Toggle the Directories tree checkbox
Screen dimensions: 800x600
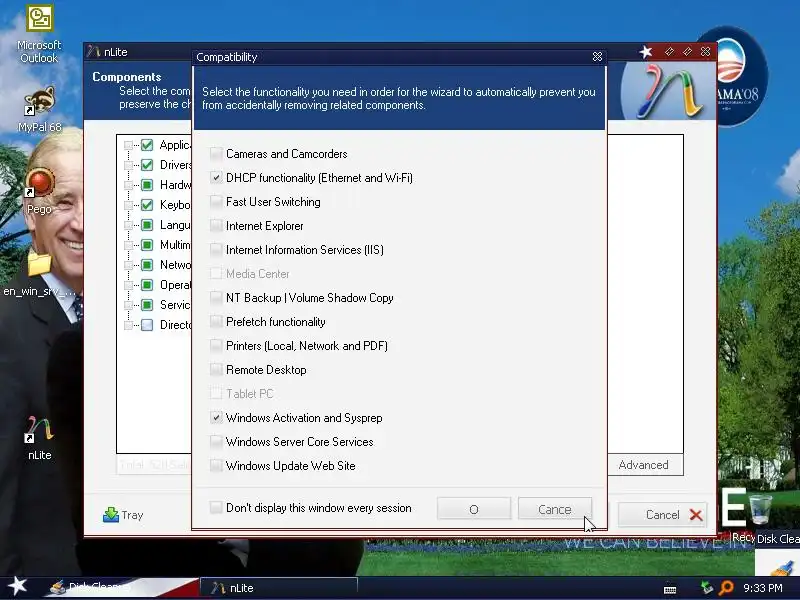(147, 325)
